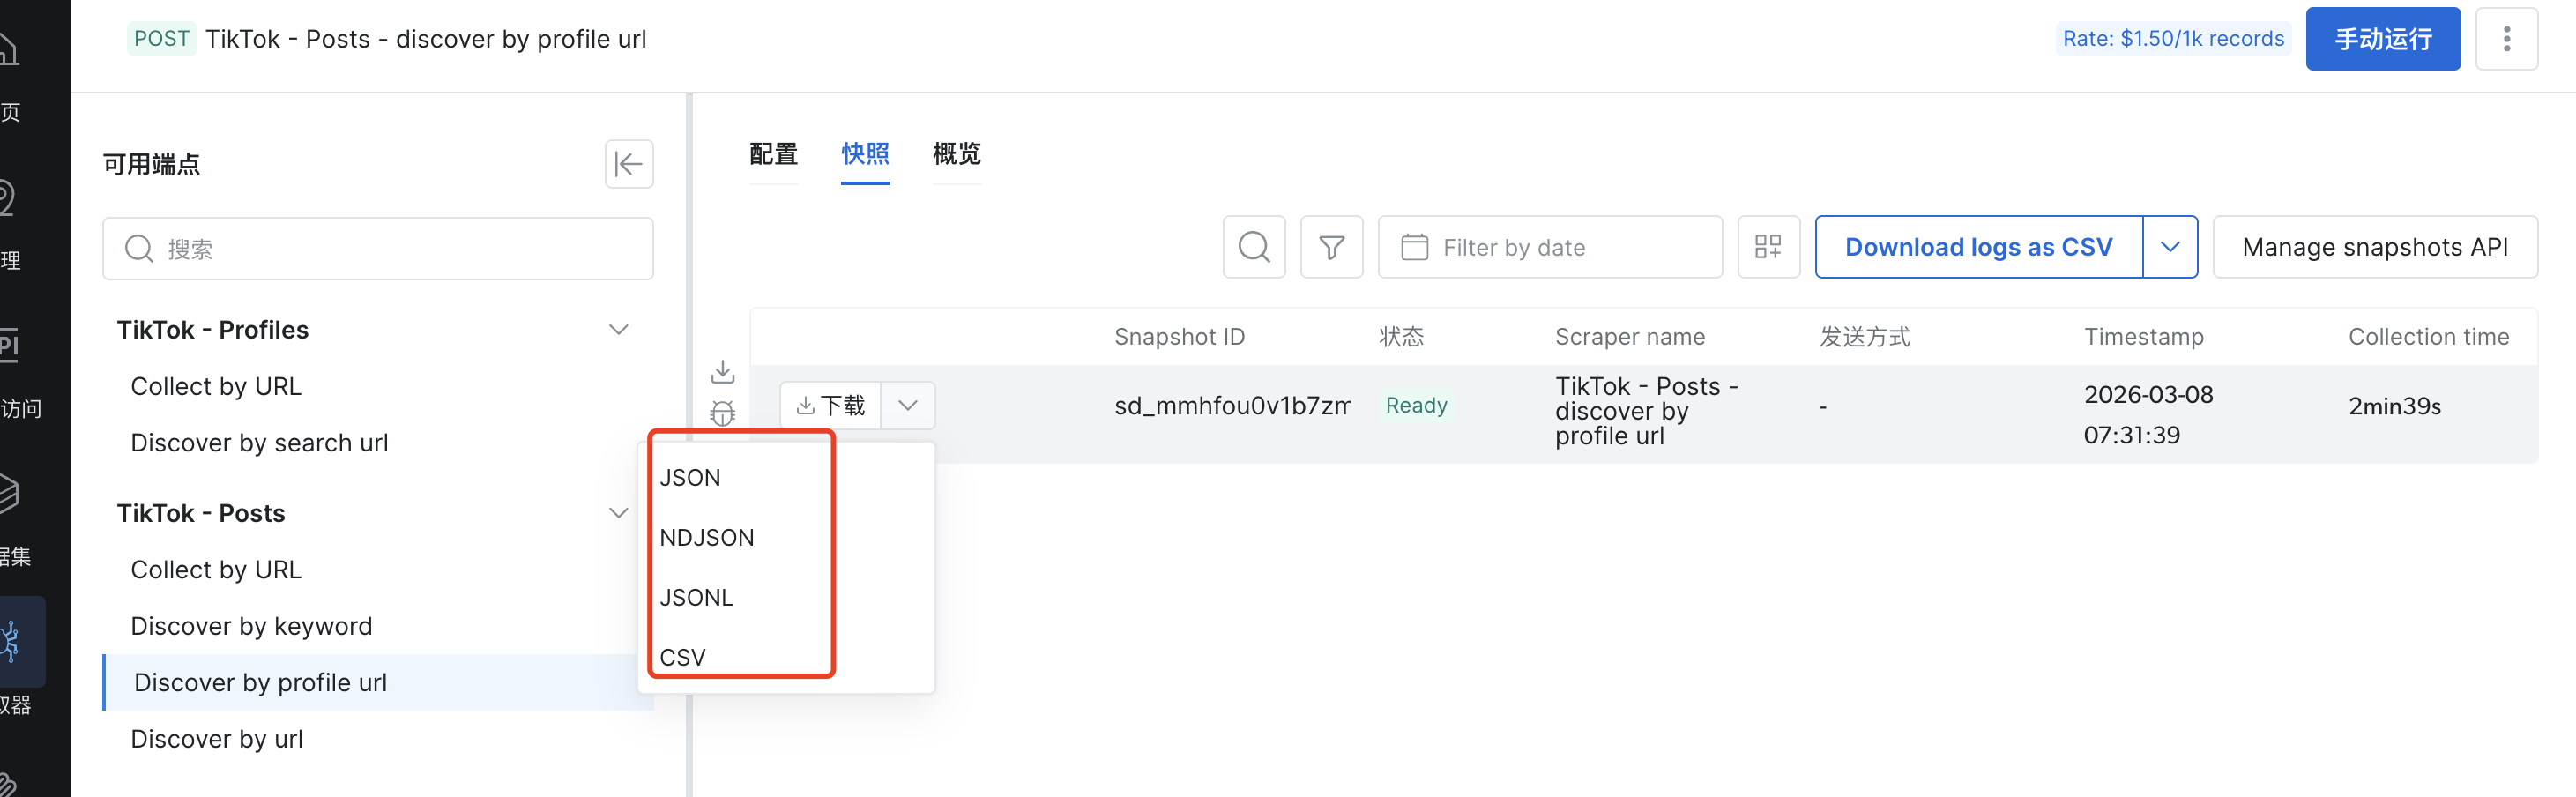Open the snapshots filter funnel
Viewport: 2576px width, 797px height.
[x=1331, y=247]
